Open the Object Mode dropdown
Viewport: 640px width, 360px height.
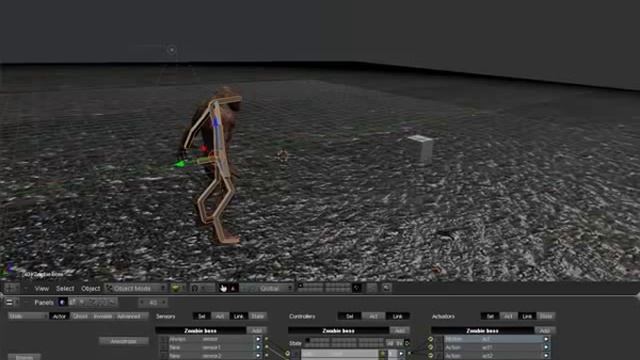(x=136, y=288)
